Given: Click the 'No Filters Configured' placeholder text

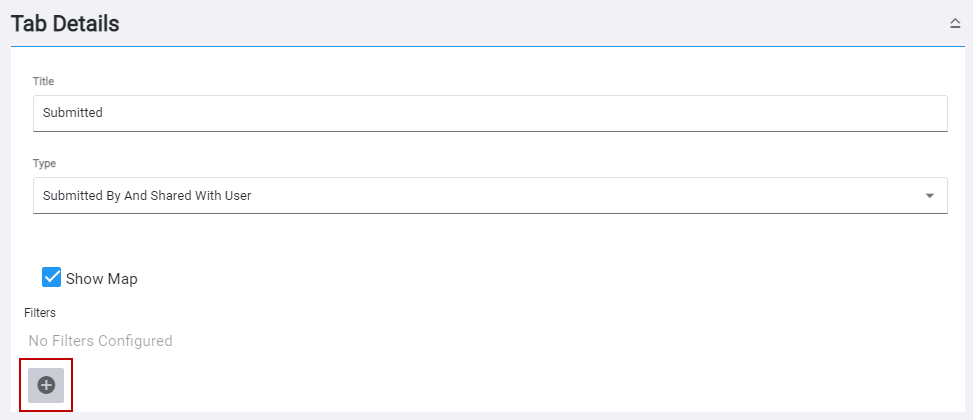Looking at the screenshot, I should [100, 341].
